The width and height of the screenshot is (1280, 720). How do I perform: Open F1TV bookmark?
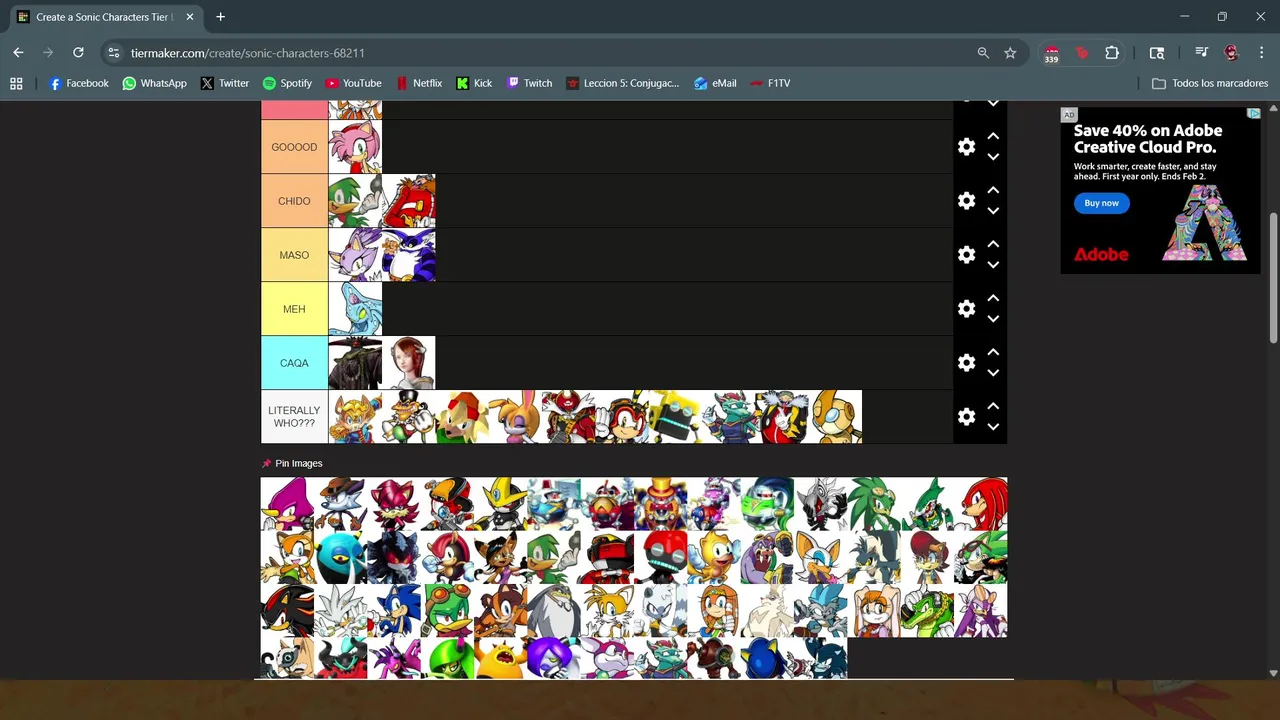[770, 83]
